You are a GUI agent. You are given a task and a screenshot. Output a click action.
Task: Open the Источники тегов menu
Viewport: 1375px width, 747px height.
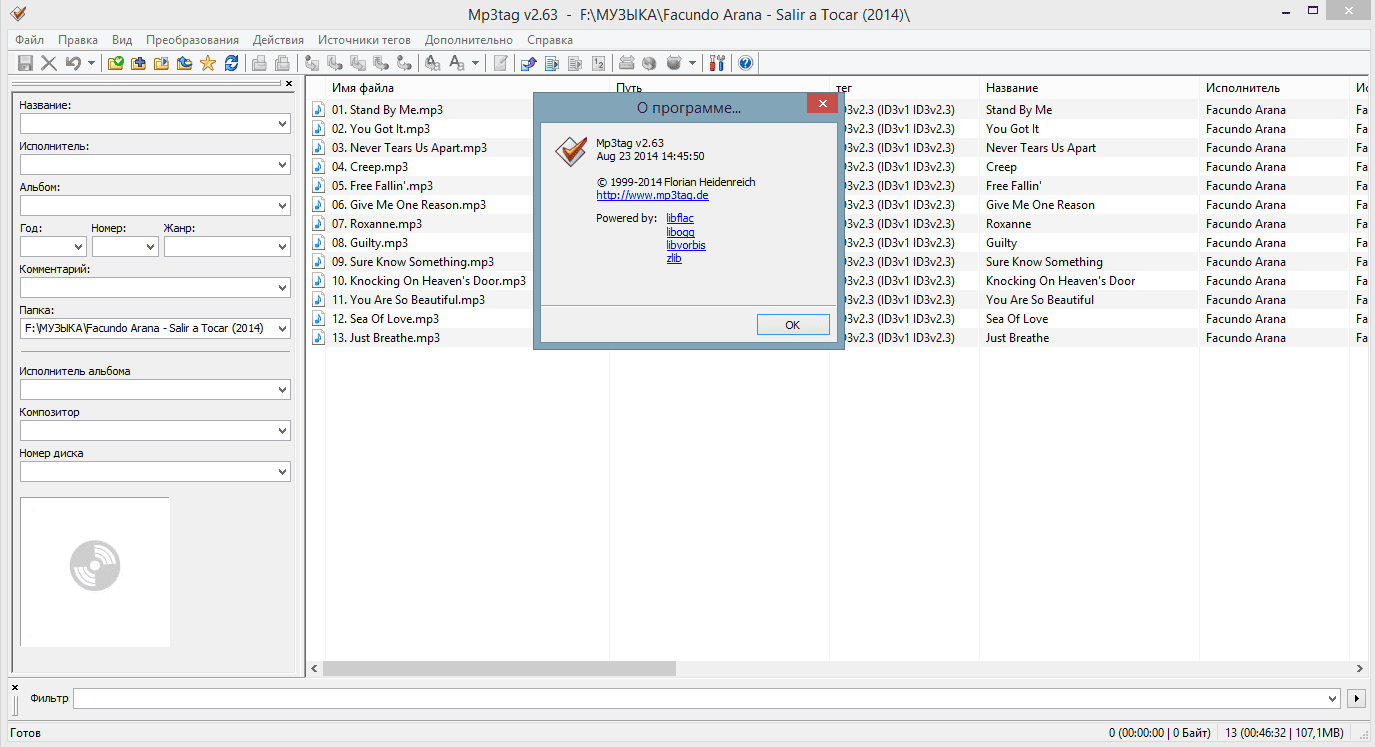coord(364,40)
